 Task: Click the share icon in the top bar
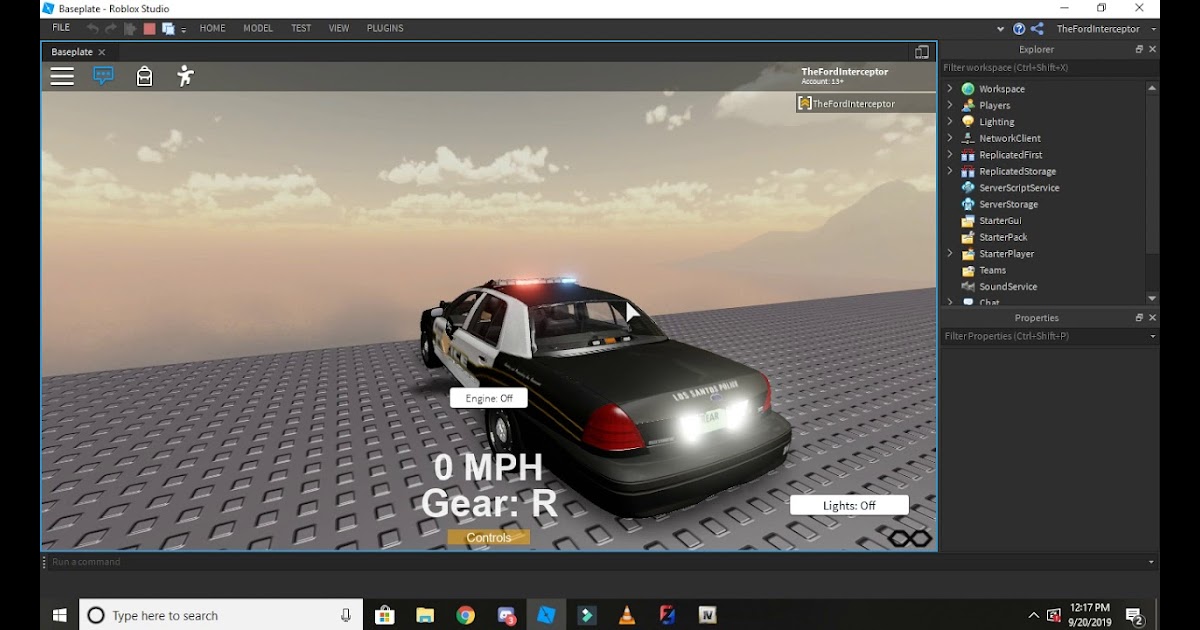(x=1037, y=29)
